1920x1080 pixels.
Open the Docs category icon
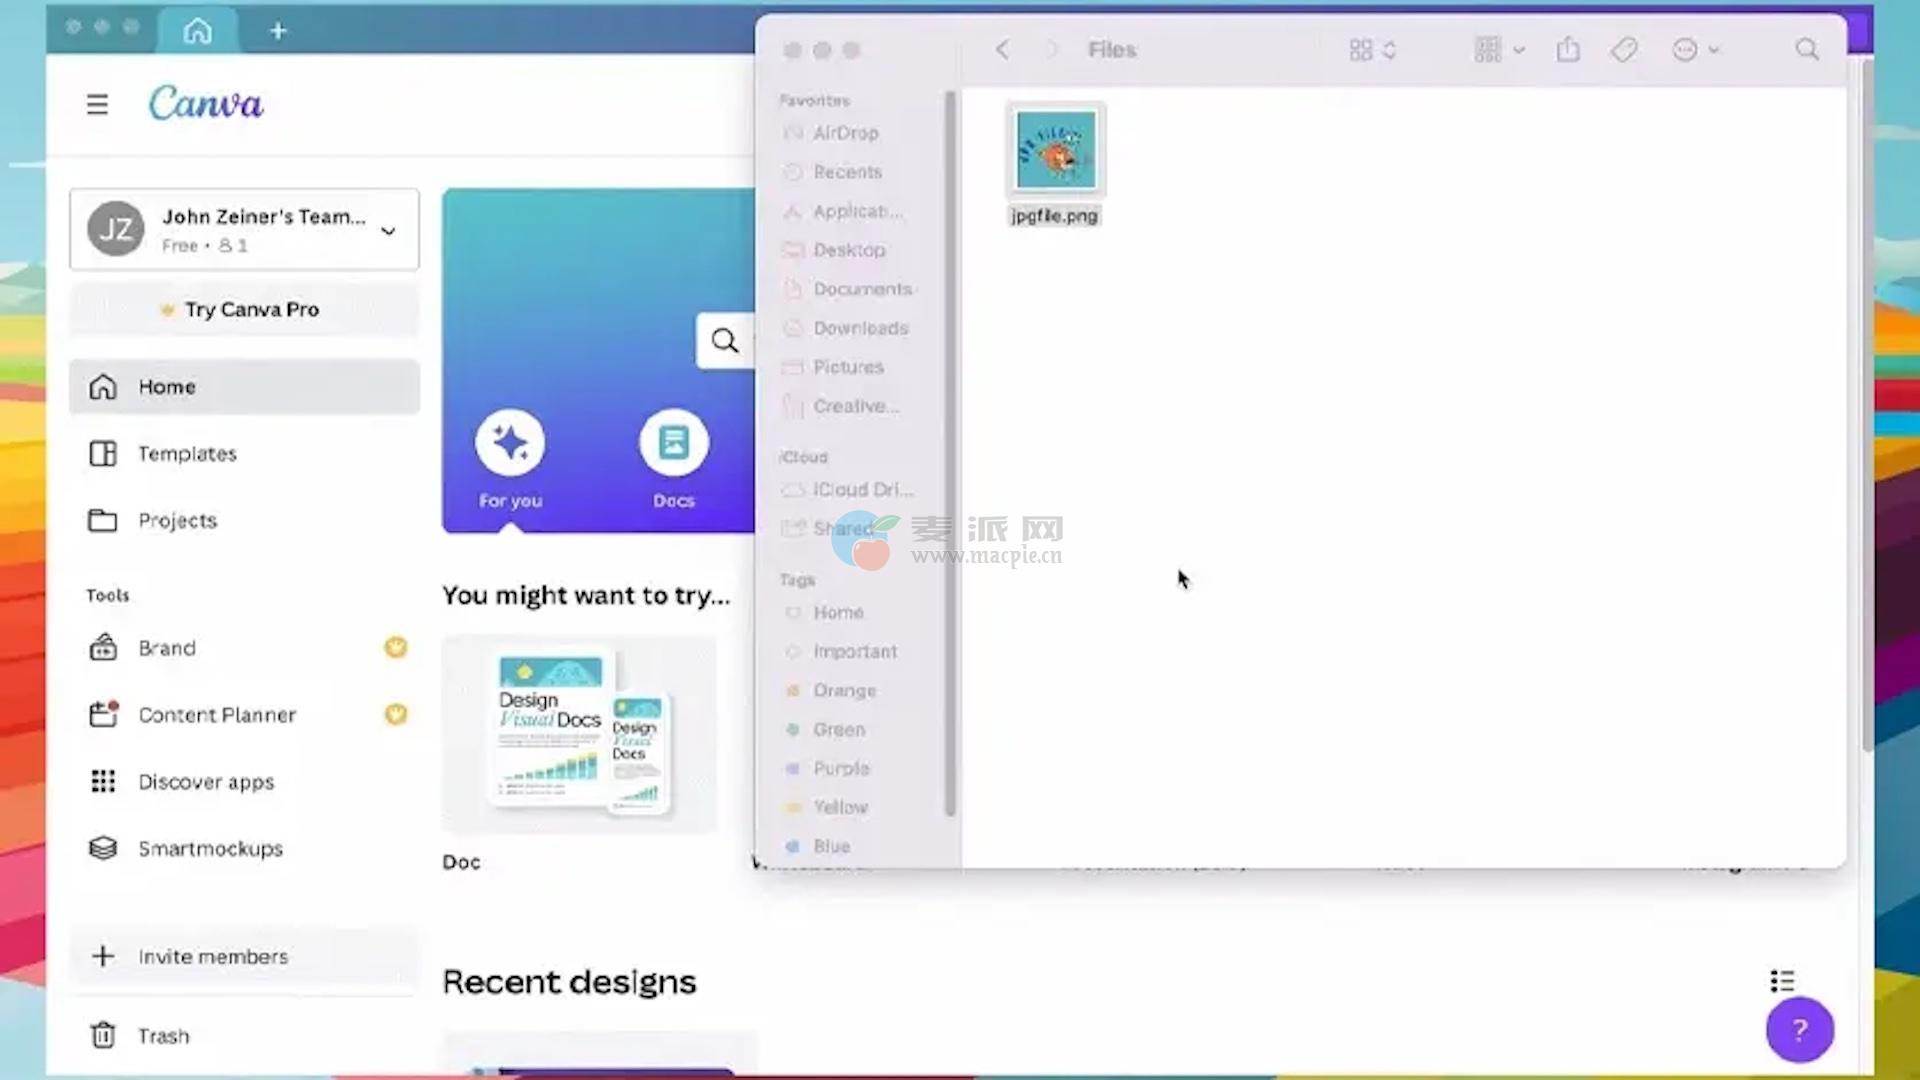click(674, 443)
